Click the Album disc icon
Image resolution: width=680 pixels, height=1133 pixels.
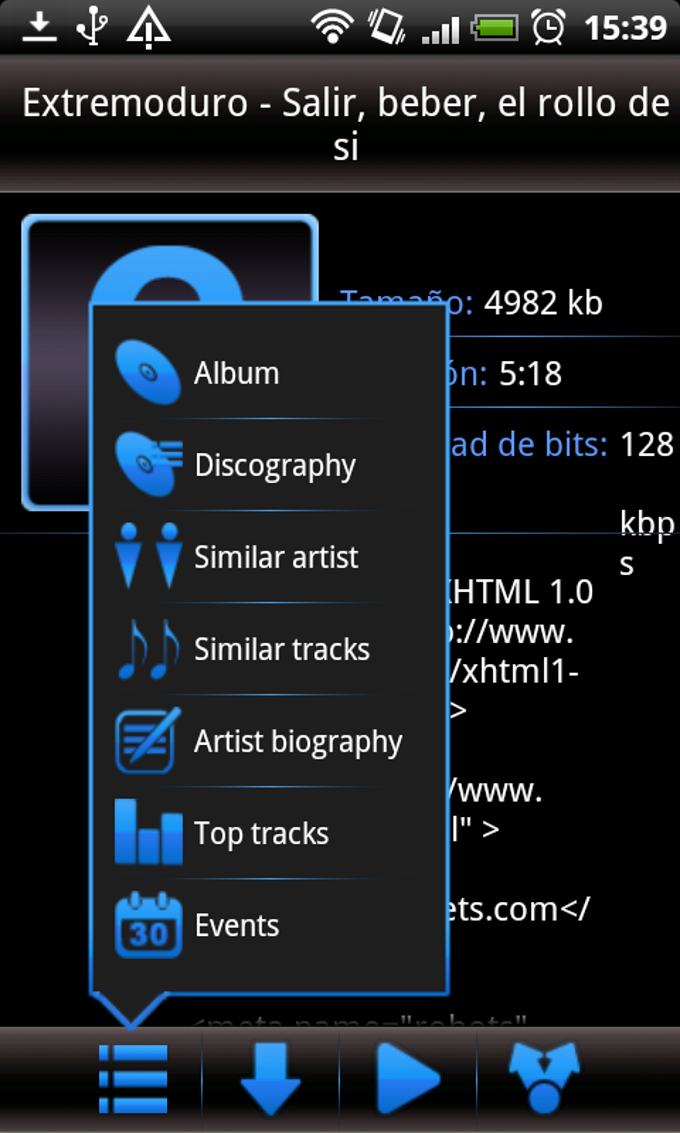tap(148, 372)
